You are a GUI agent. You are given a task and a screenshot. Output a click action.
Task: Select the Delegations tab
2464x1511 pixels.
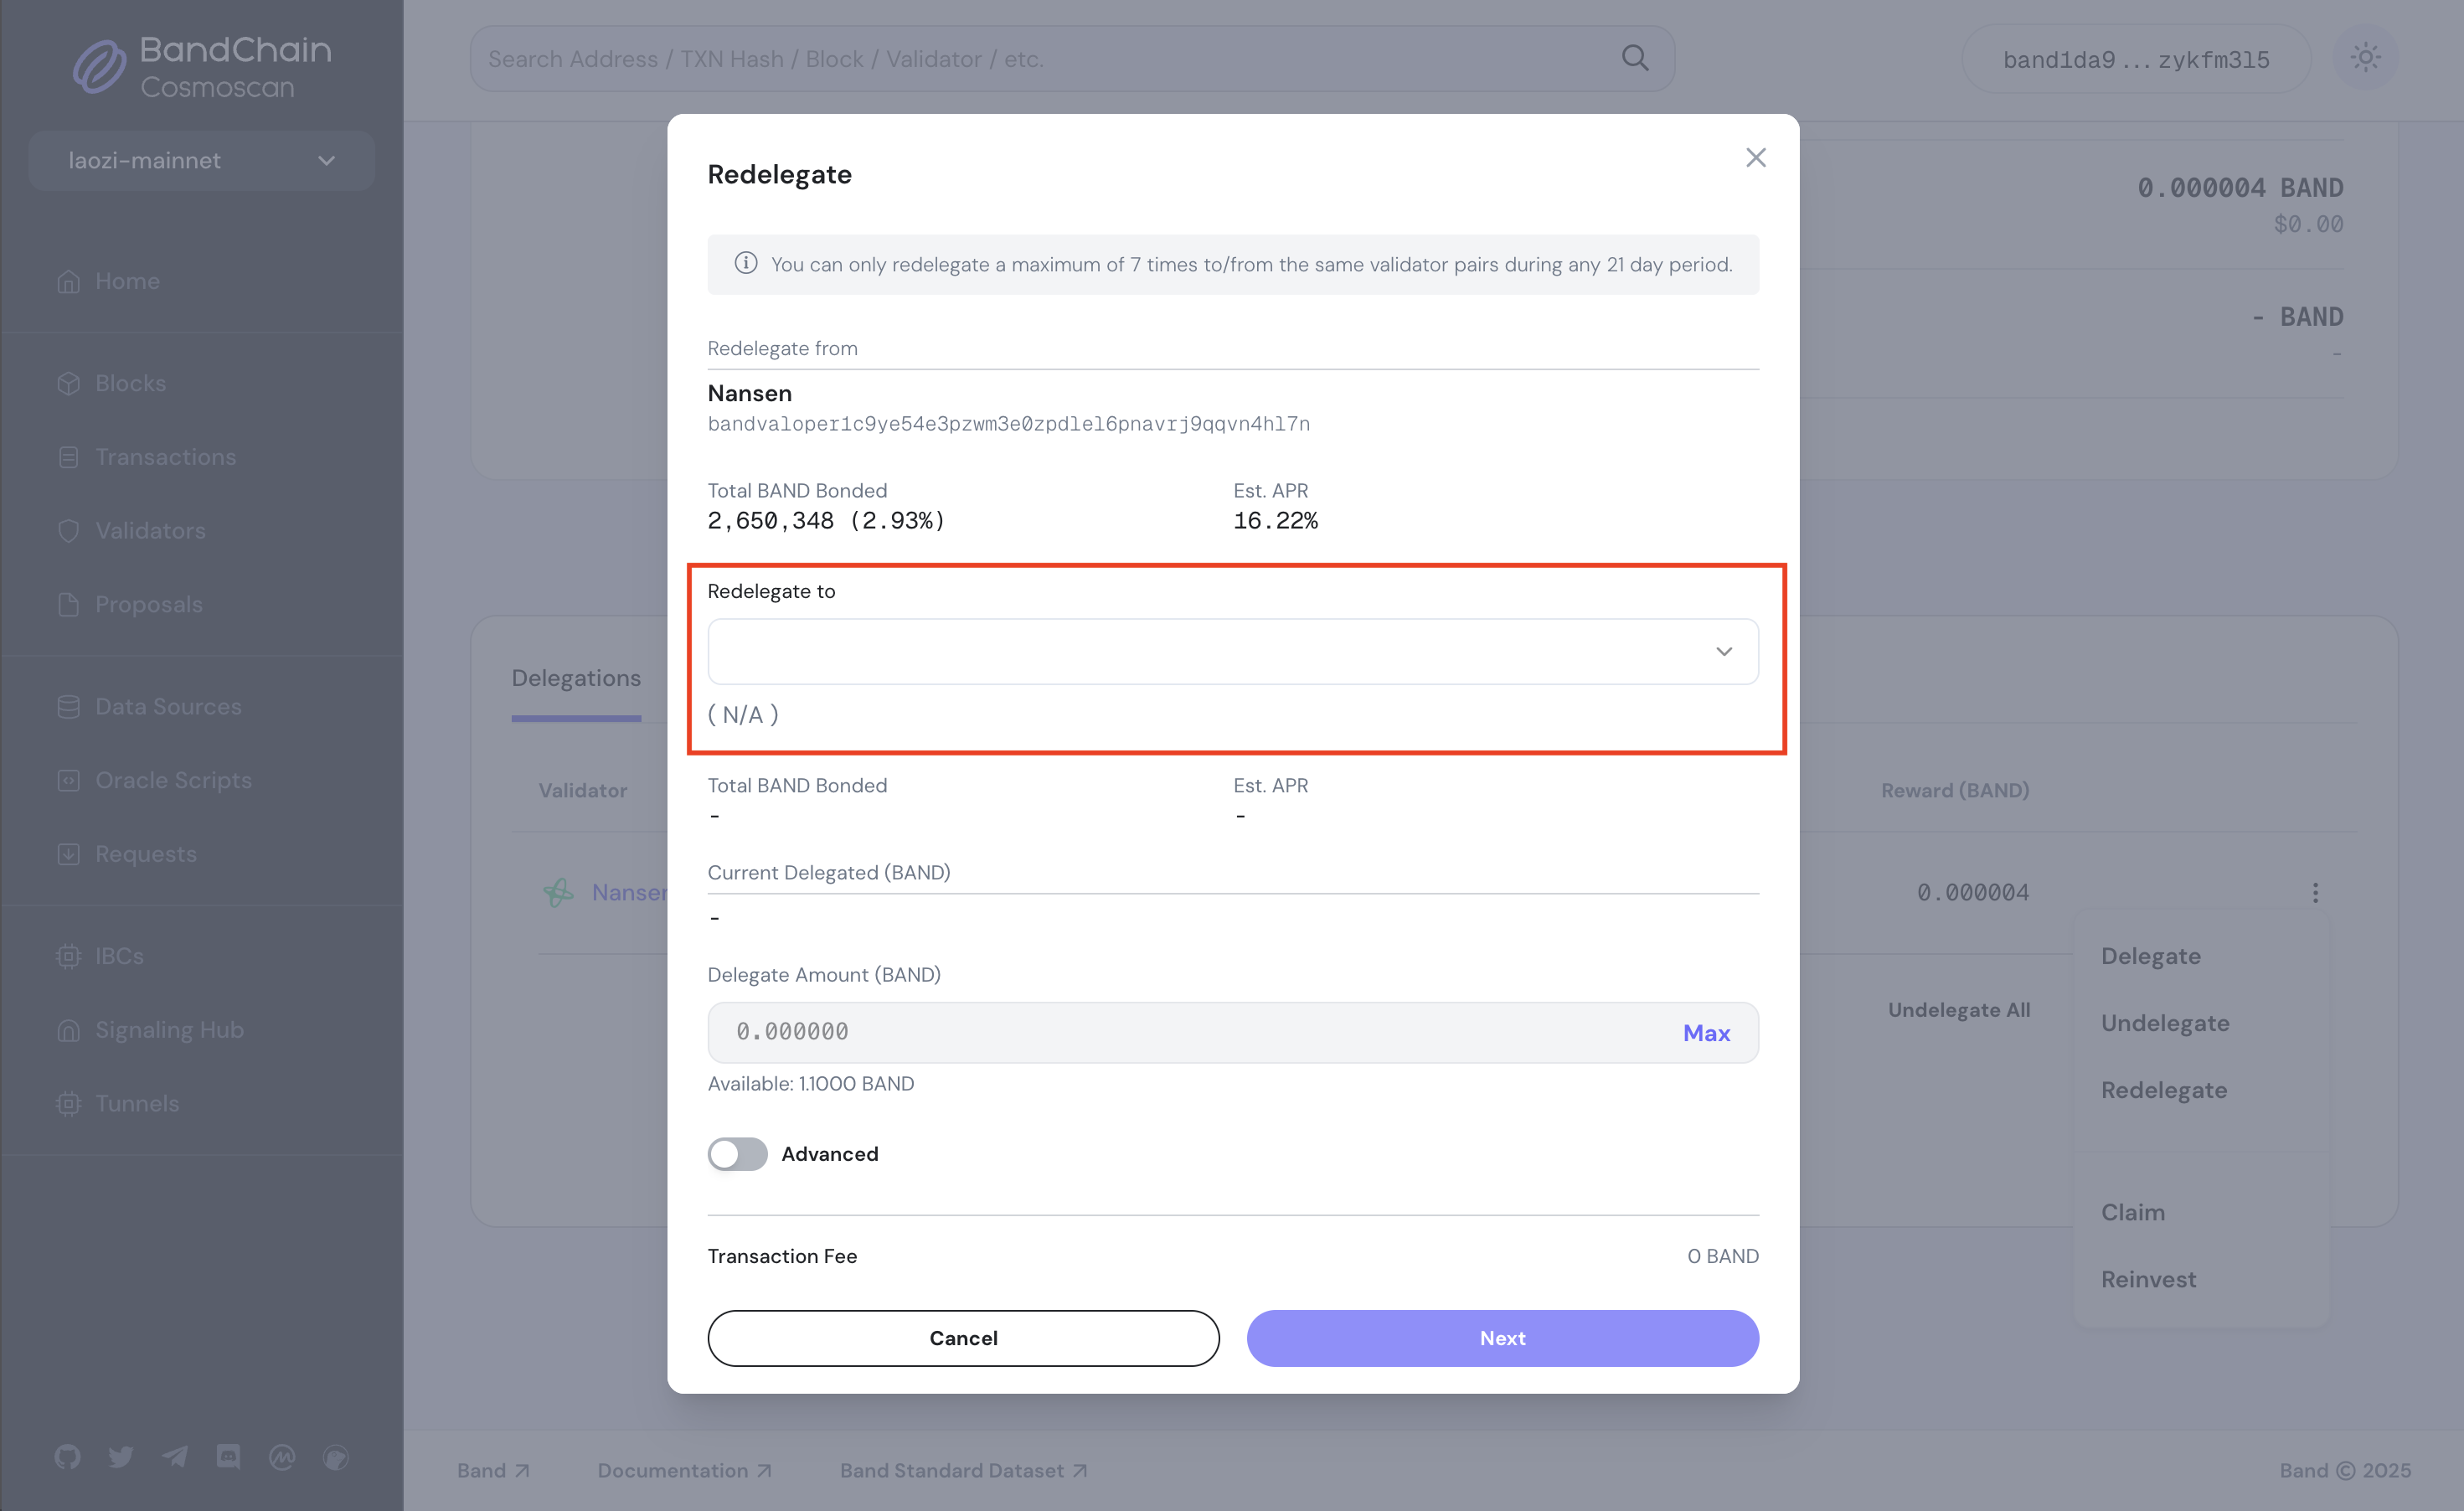tap(576, 678)
